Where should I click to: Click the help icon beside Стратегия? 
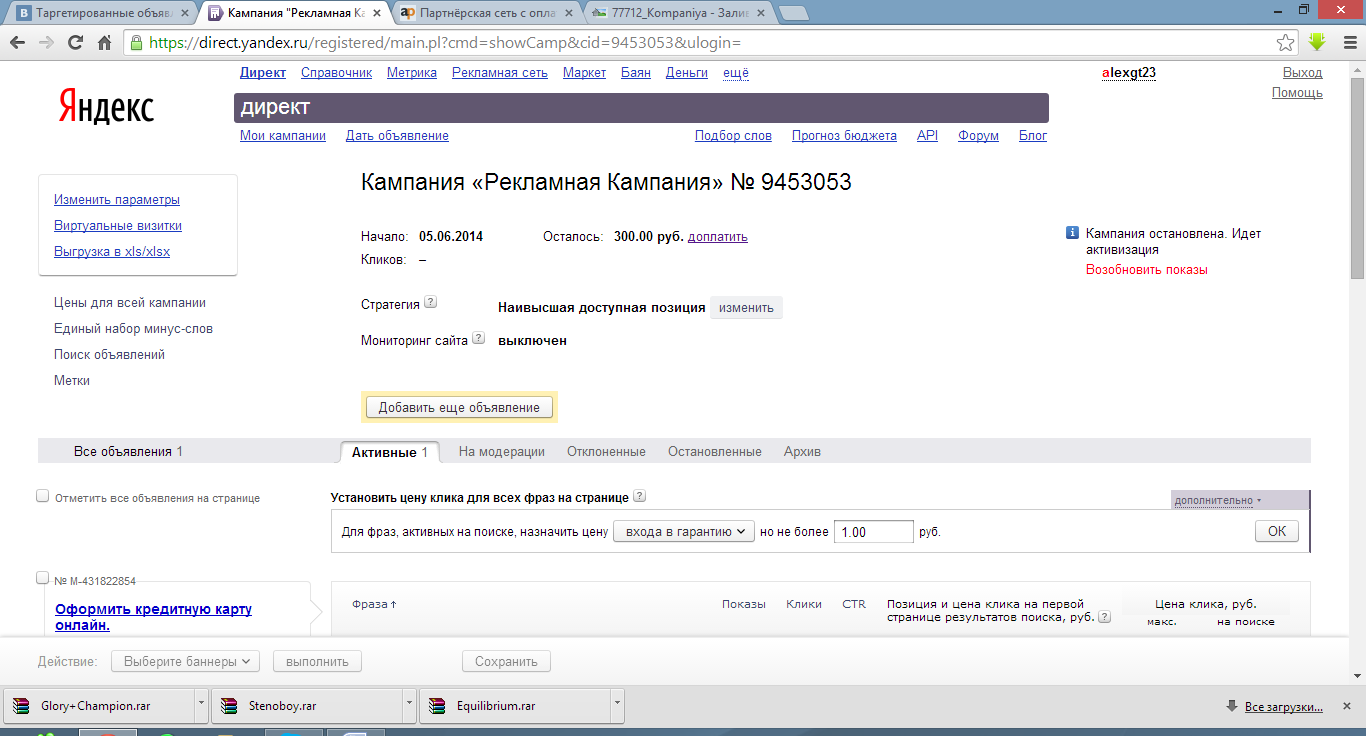[x=430, y=302]
